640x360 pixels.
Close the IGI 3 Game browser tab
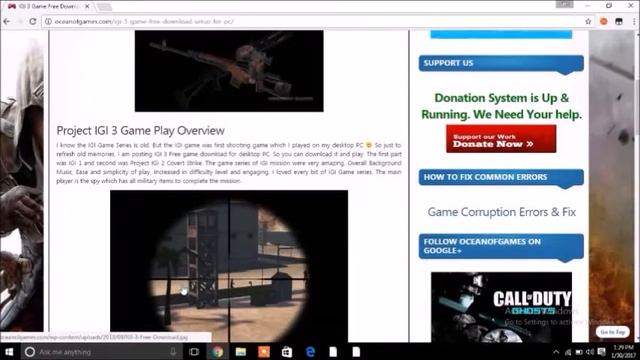click(x=87, y=6)
